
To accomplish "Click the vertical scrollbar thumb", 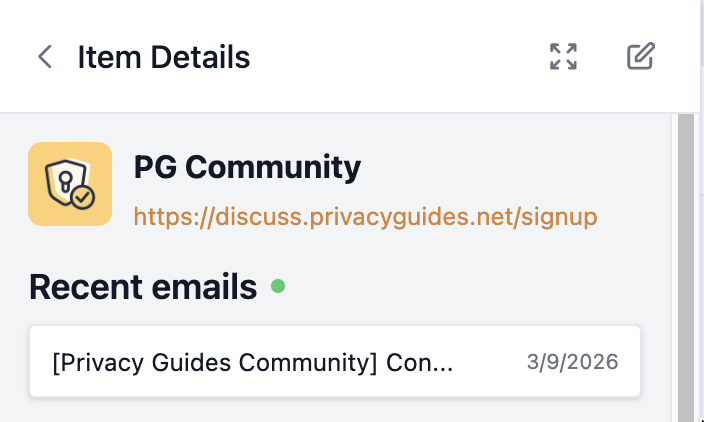I will click(x=686, y=260).
